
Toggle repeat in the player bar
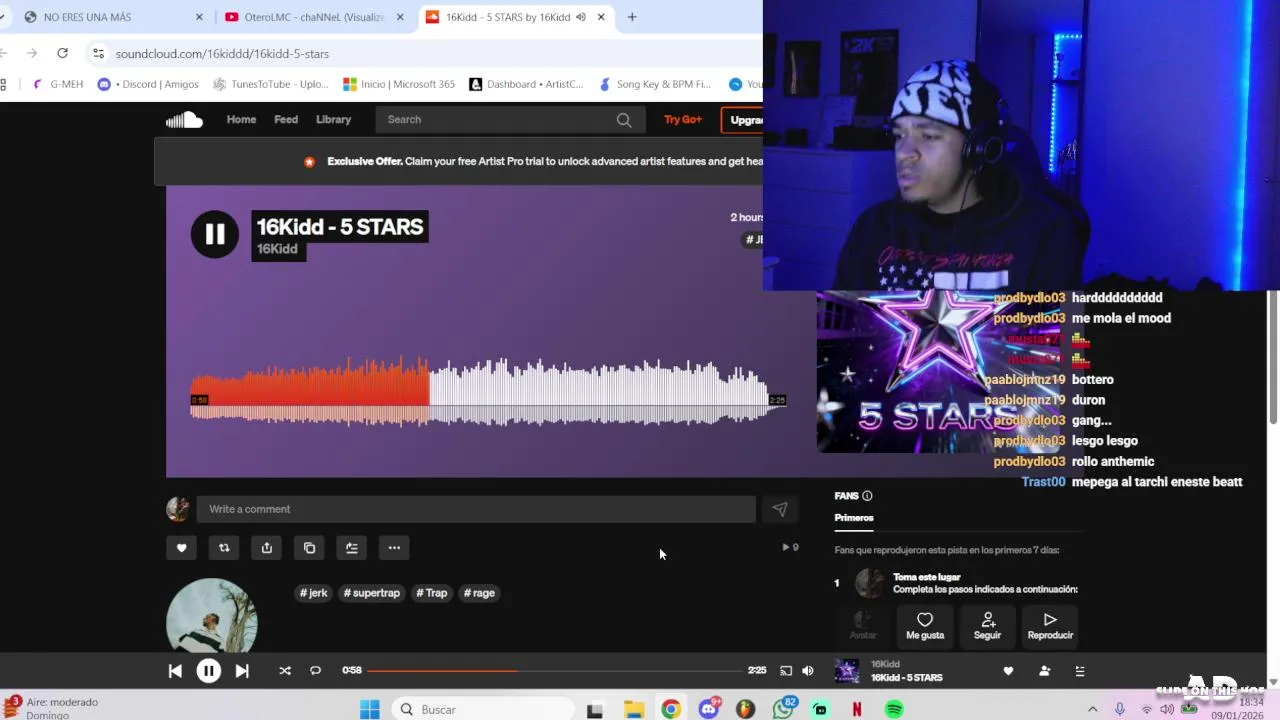[x=315, y=671]
